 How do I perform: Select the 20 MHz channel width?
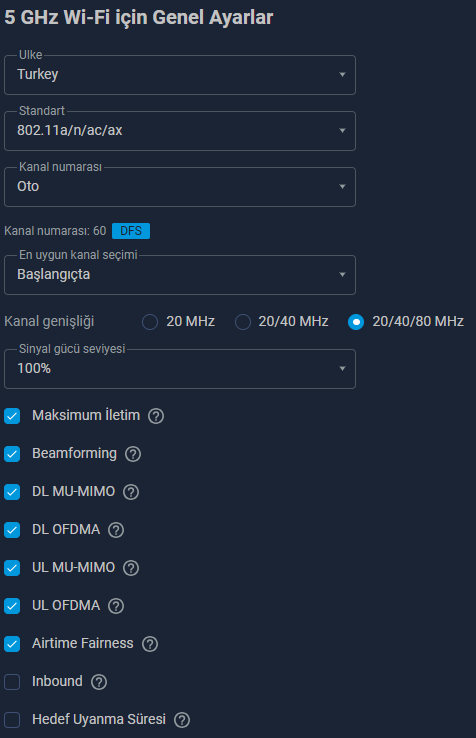click(150, 322)
